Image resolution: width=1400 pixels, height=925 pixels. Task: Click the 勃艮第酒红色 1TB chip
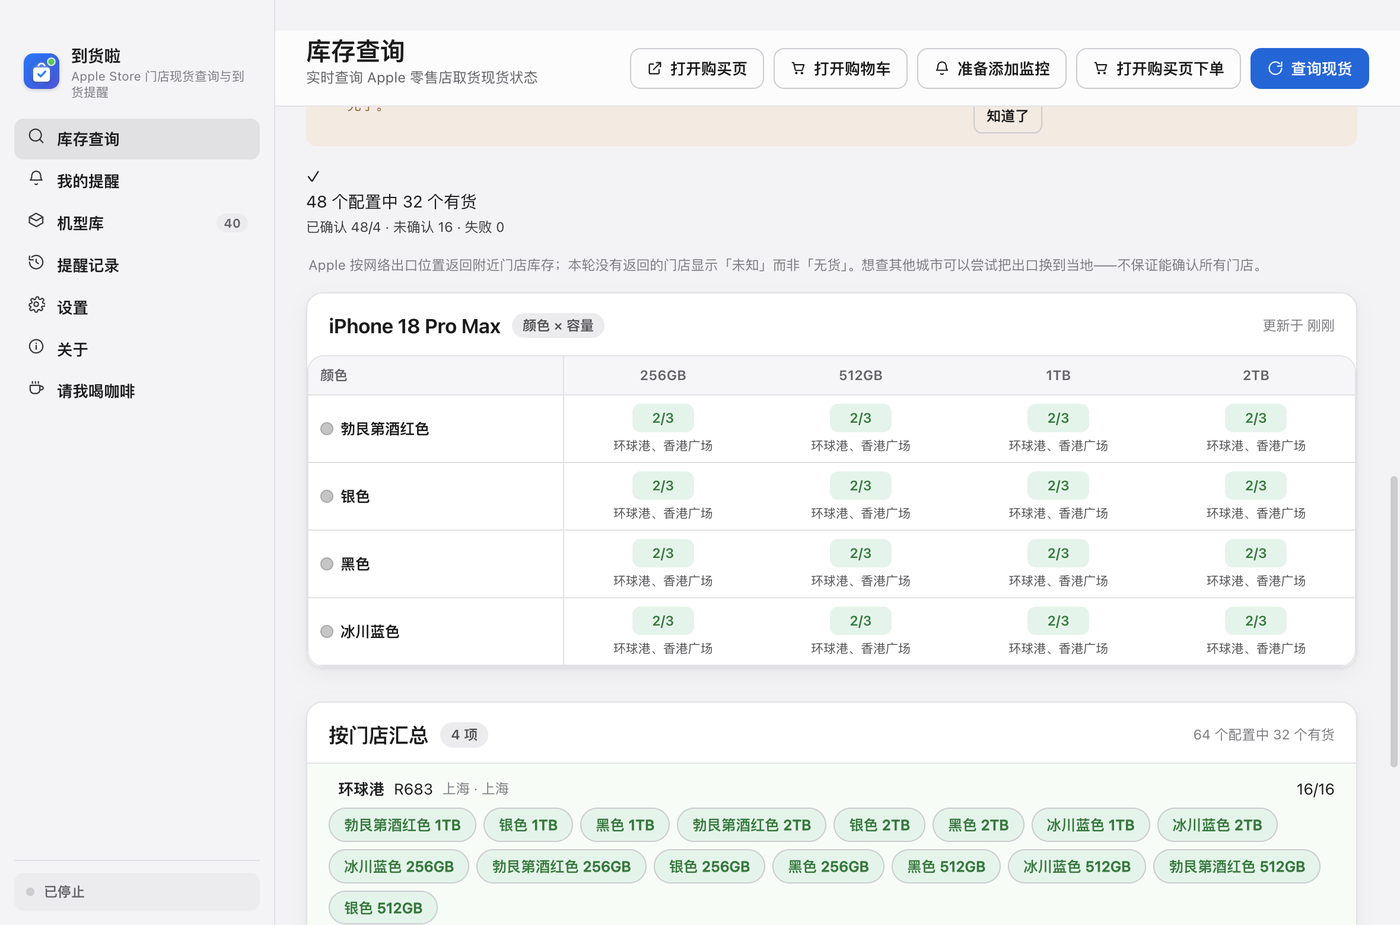click(402, 825)
